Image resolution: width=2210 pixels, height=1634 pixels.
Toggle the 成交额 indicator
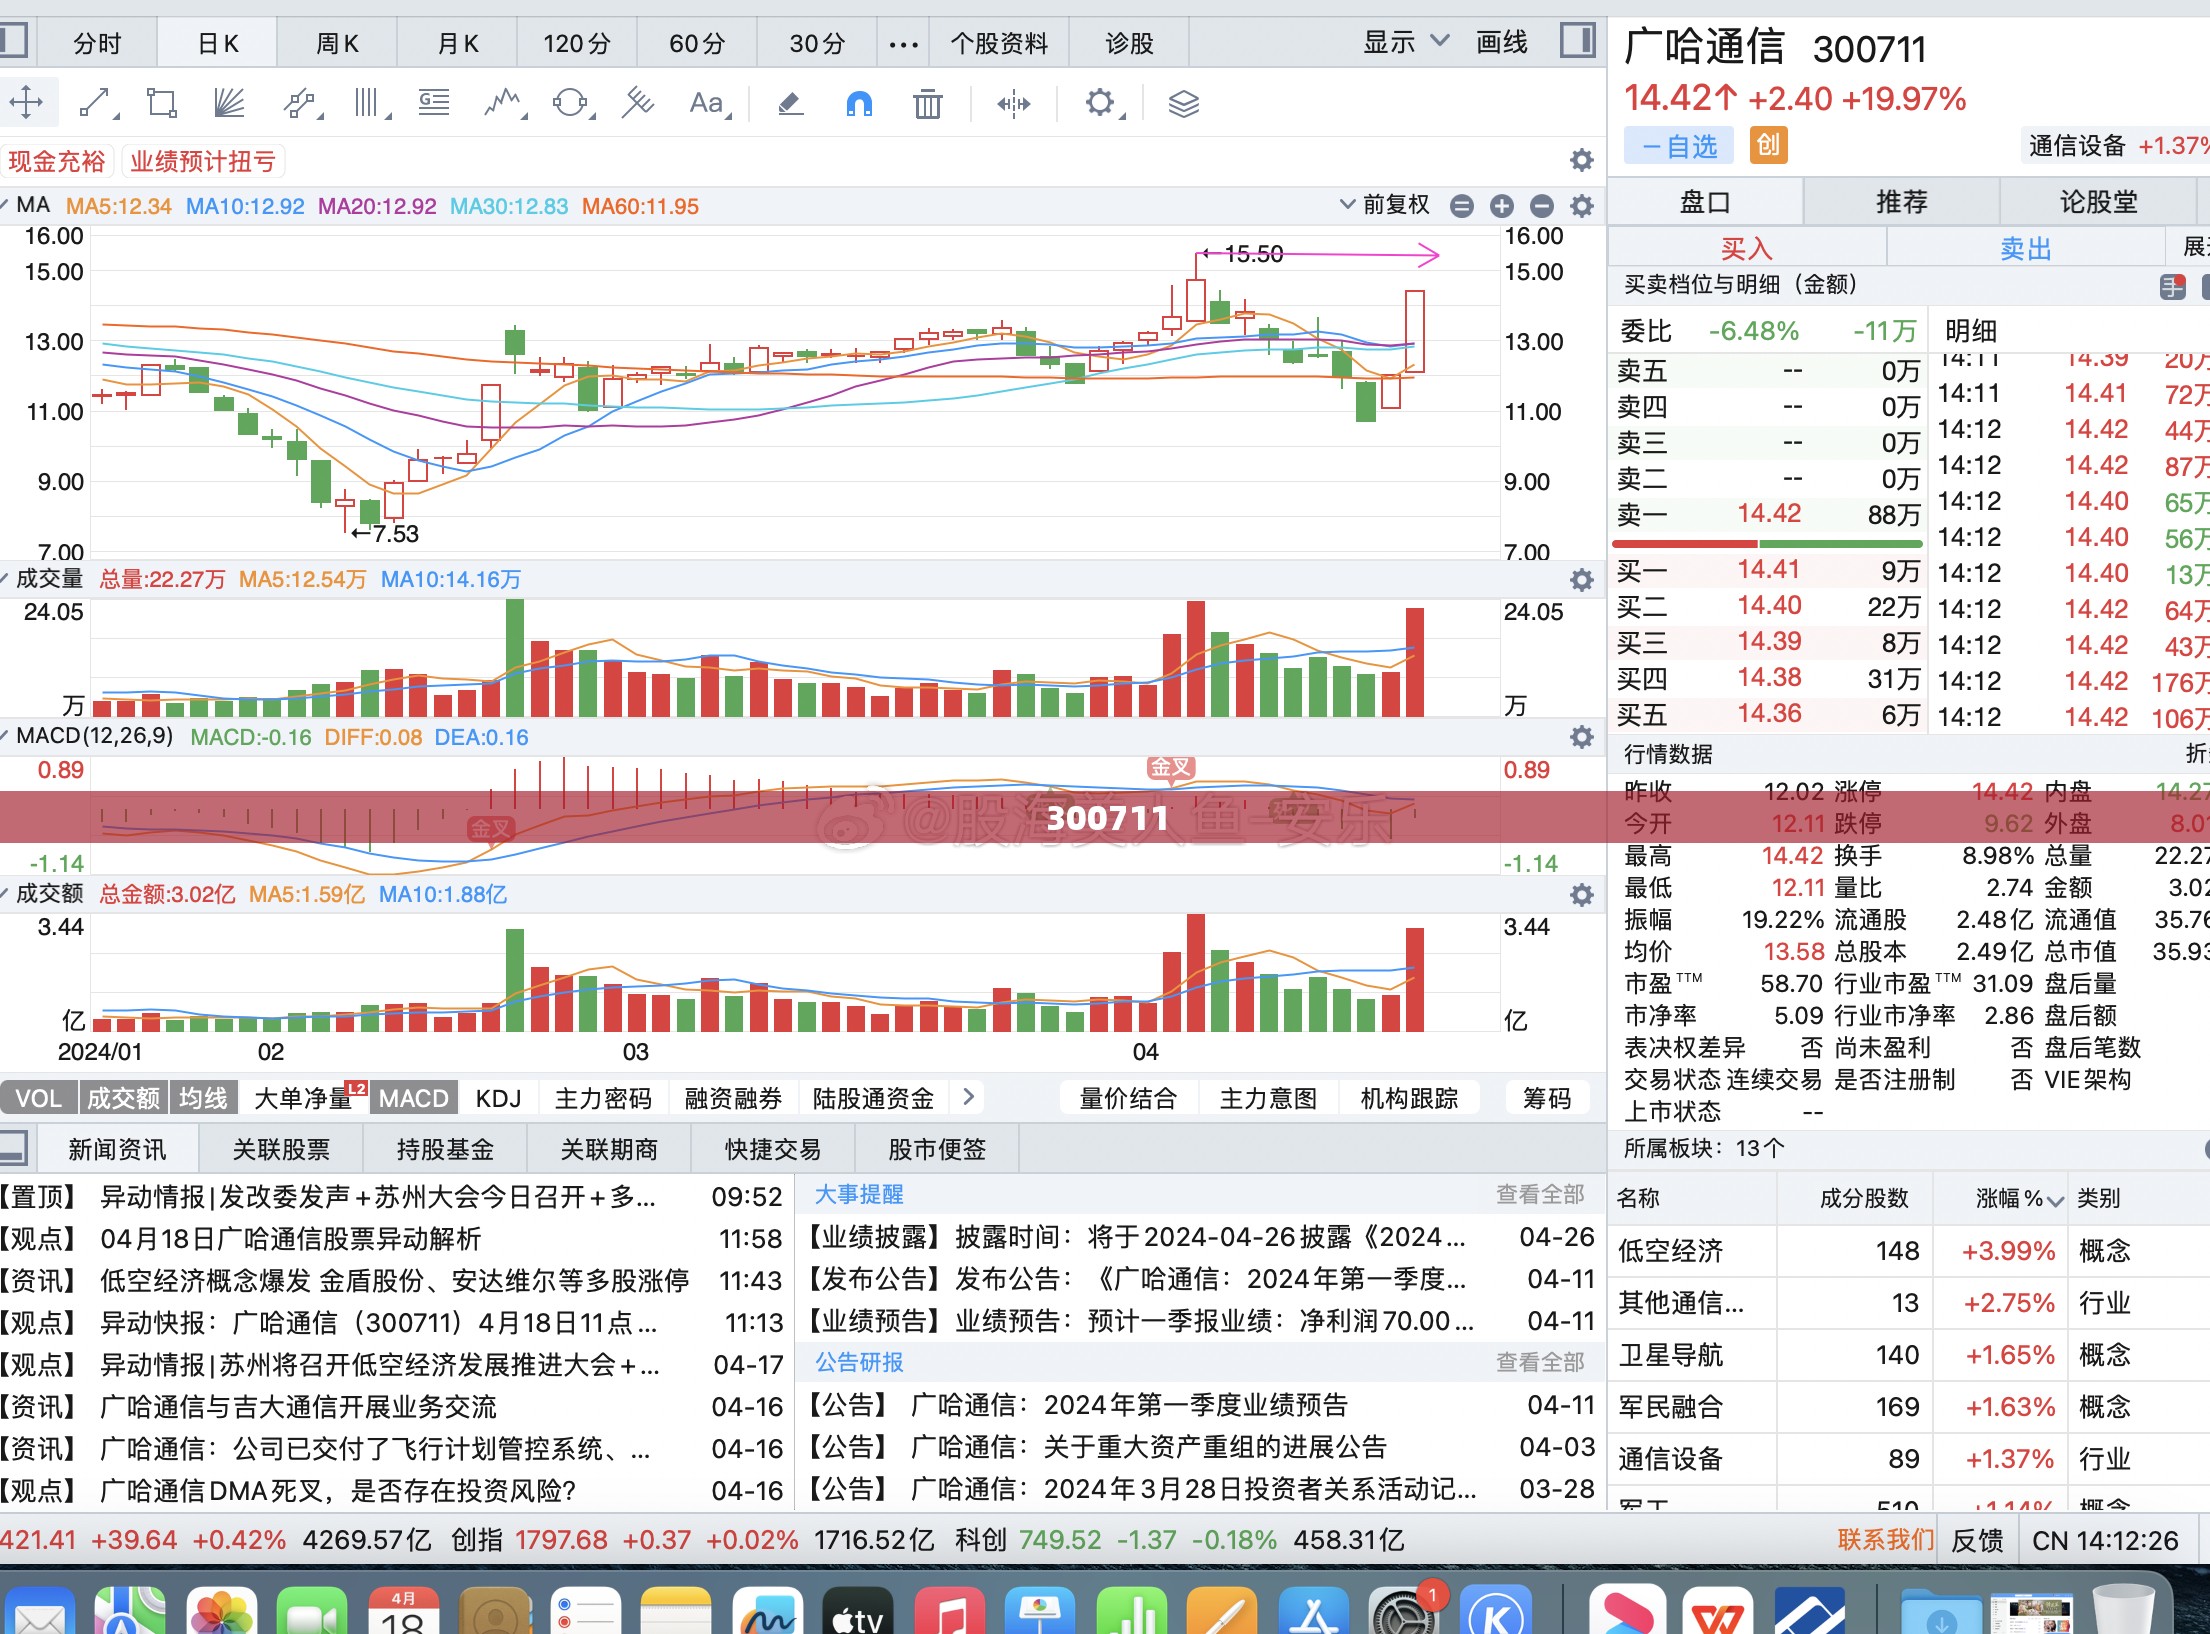[123, 1098]
